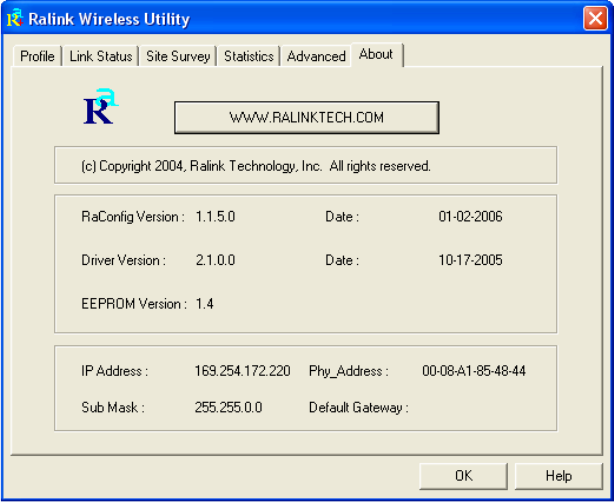Viewport: 614px width, 502px height.
Task: Click the Default Gateway label
Action: [358, 408]
